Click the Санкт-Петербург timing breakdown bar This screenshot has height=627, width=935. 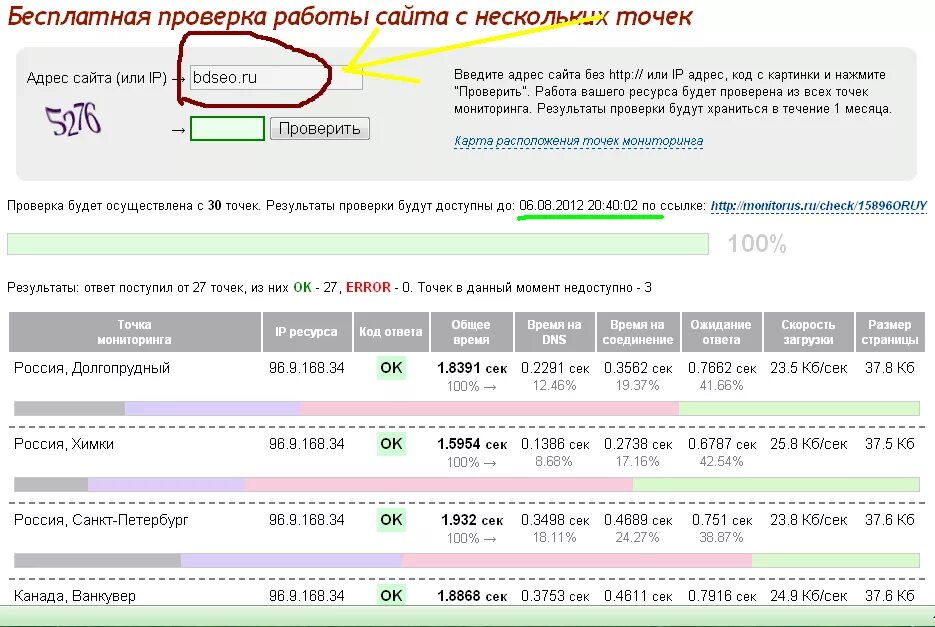click(x=467, y=560)
